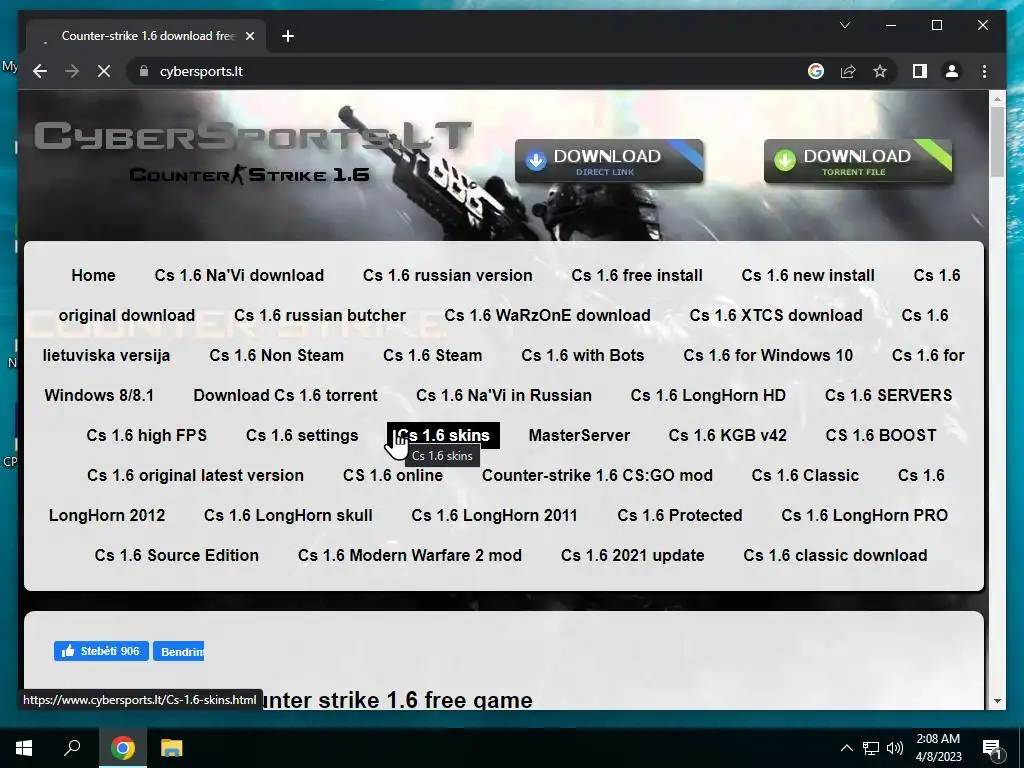The height and width of the screenshot is (768, 1024).
Task: Open Cs 1.6 original latest version
Action: tap(195, 475)
